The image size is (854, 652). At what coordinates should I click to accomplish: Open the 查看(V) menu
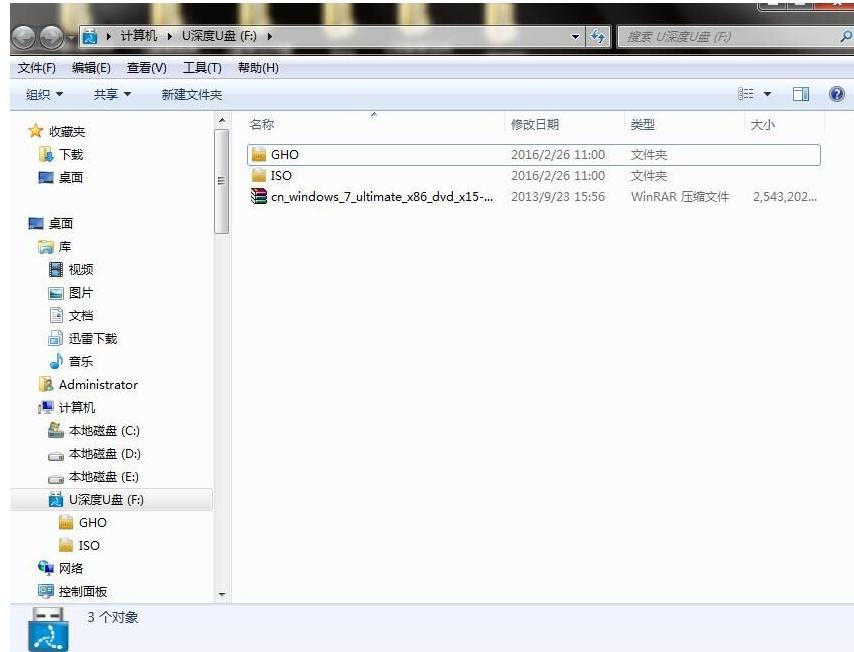click(x=145, y=68)
